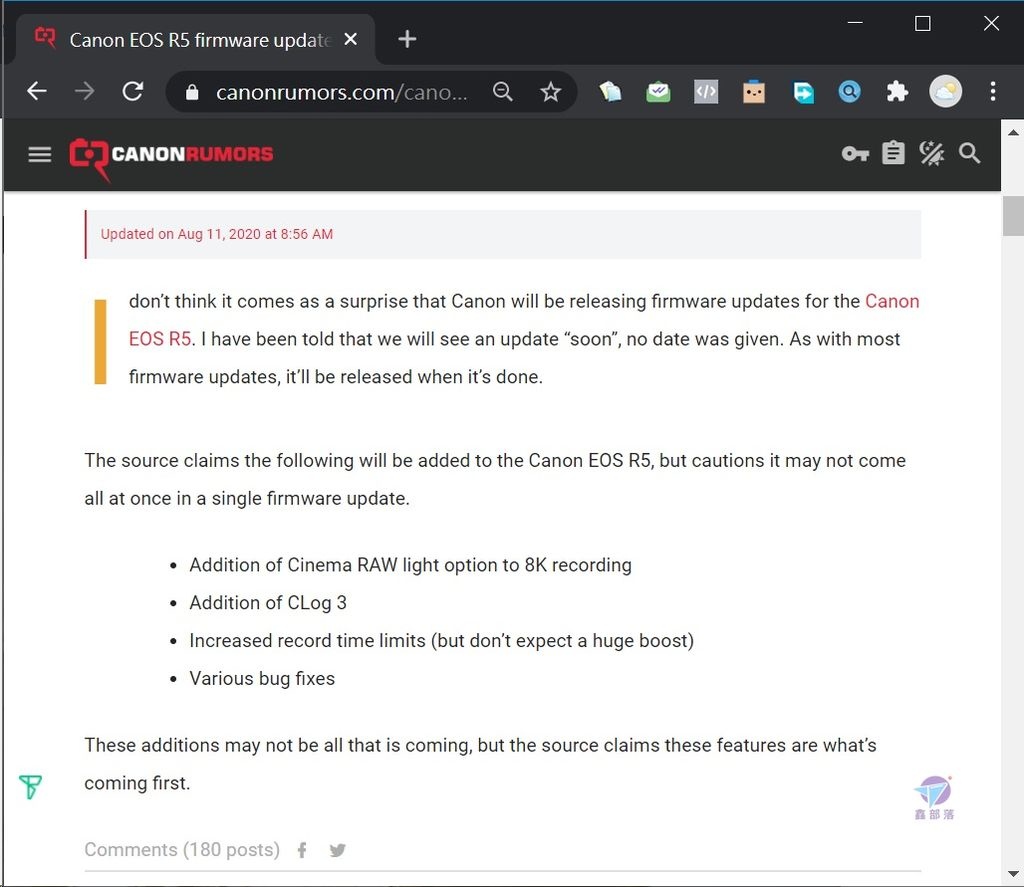Click 'Increased record time limits' bullet
The image size is (1024, 887).
pyautogui.click(x=441, y=640)
